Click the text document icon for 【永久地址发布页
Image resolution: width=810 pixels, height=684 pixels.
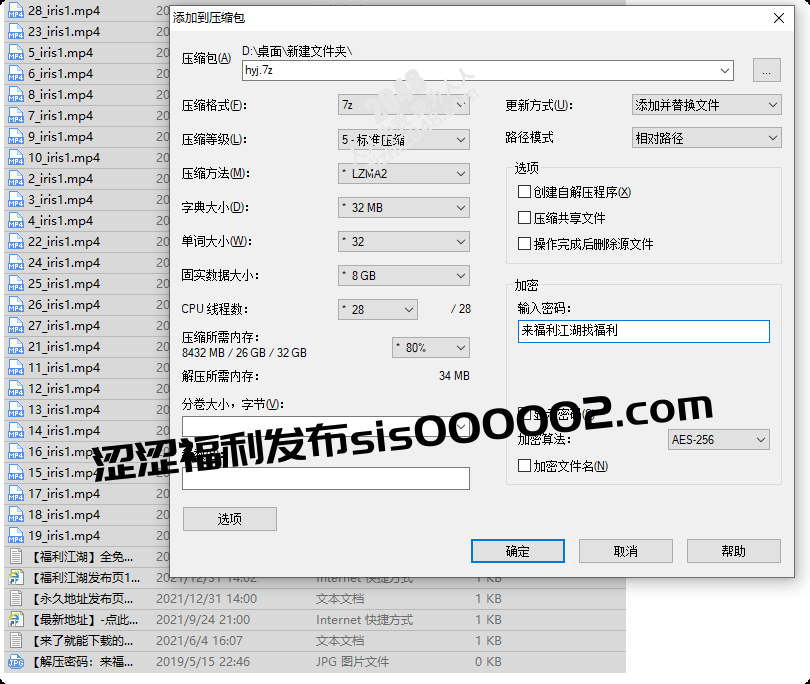pyautogui.click(x=16, y=599)
